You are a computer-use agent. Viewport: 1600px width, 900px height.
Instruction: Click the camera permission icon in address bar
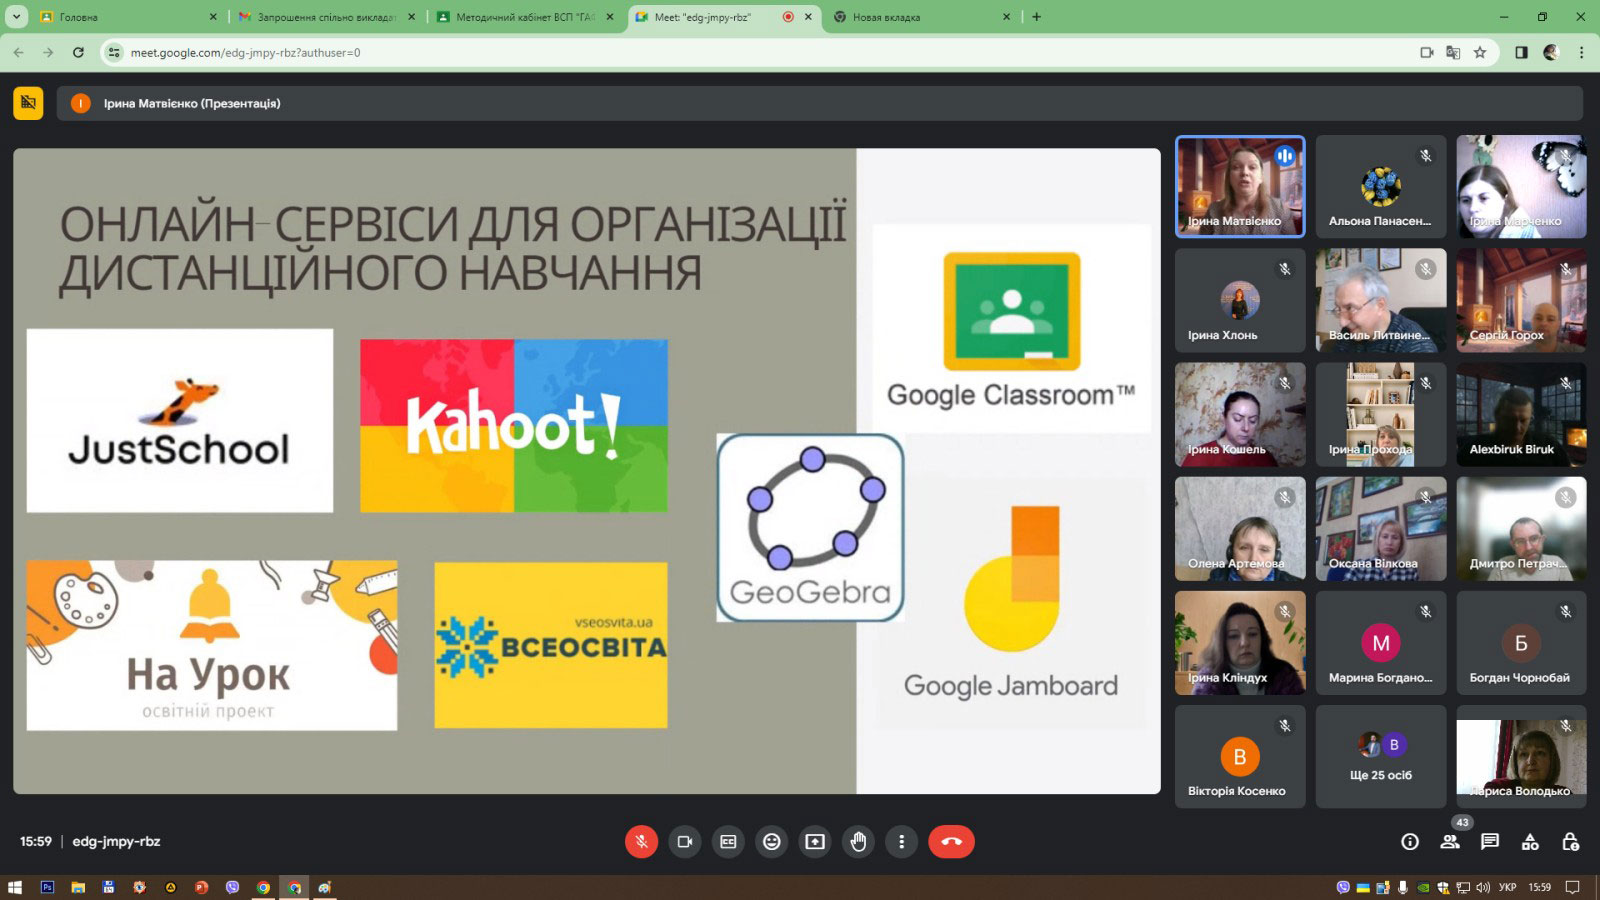(x=1427, y=52)
